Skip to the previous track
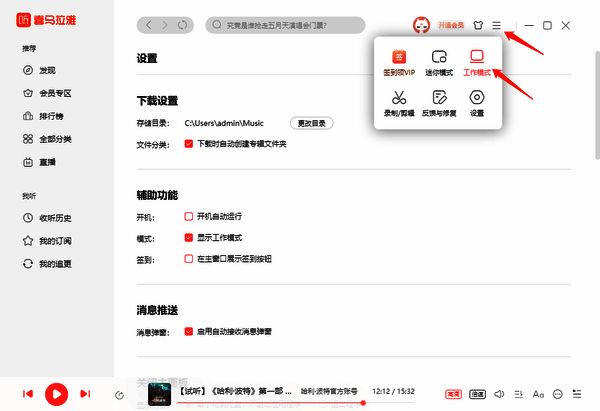This screenshot has width=600, height=411. [x=28, y=394]
